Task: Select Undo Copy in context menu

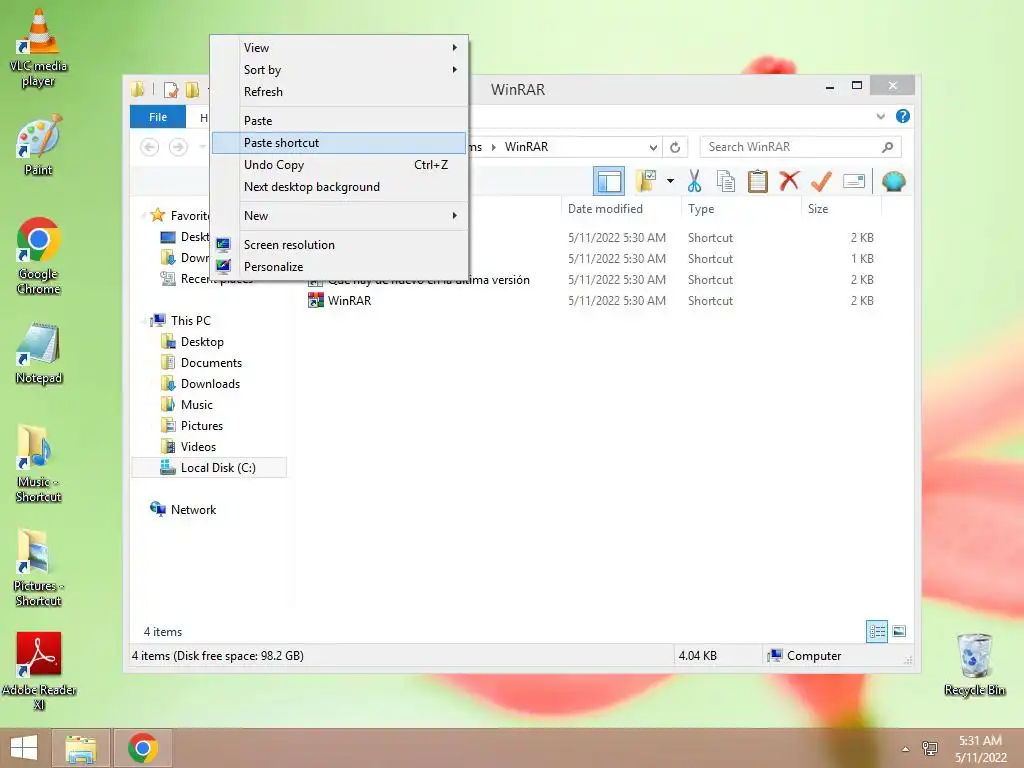Action: click(x=339, y=165)
